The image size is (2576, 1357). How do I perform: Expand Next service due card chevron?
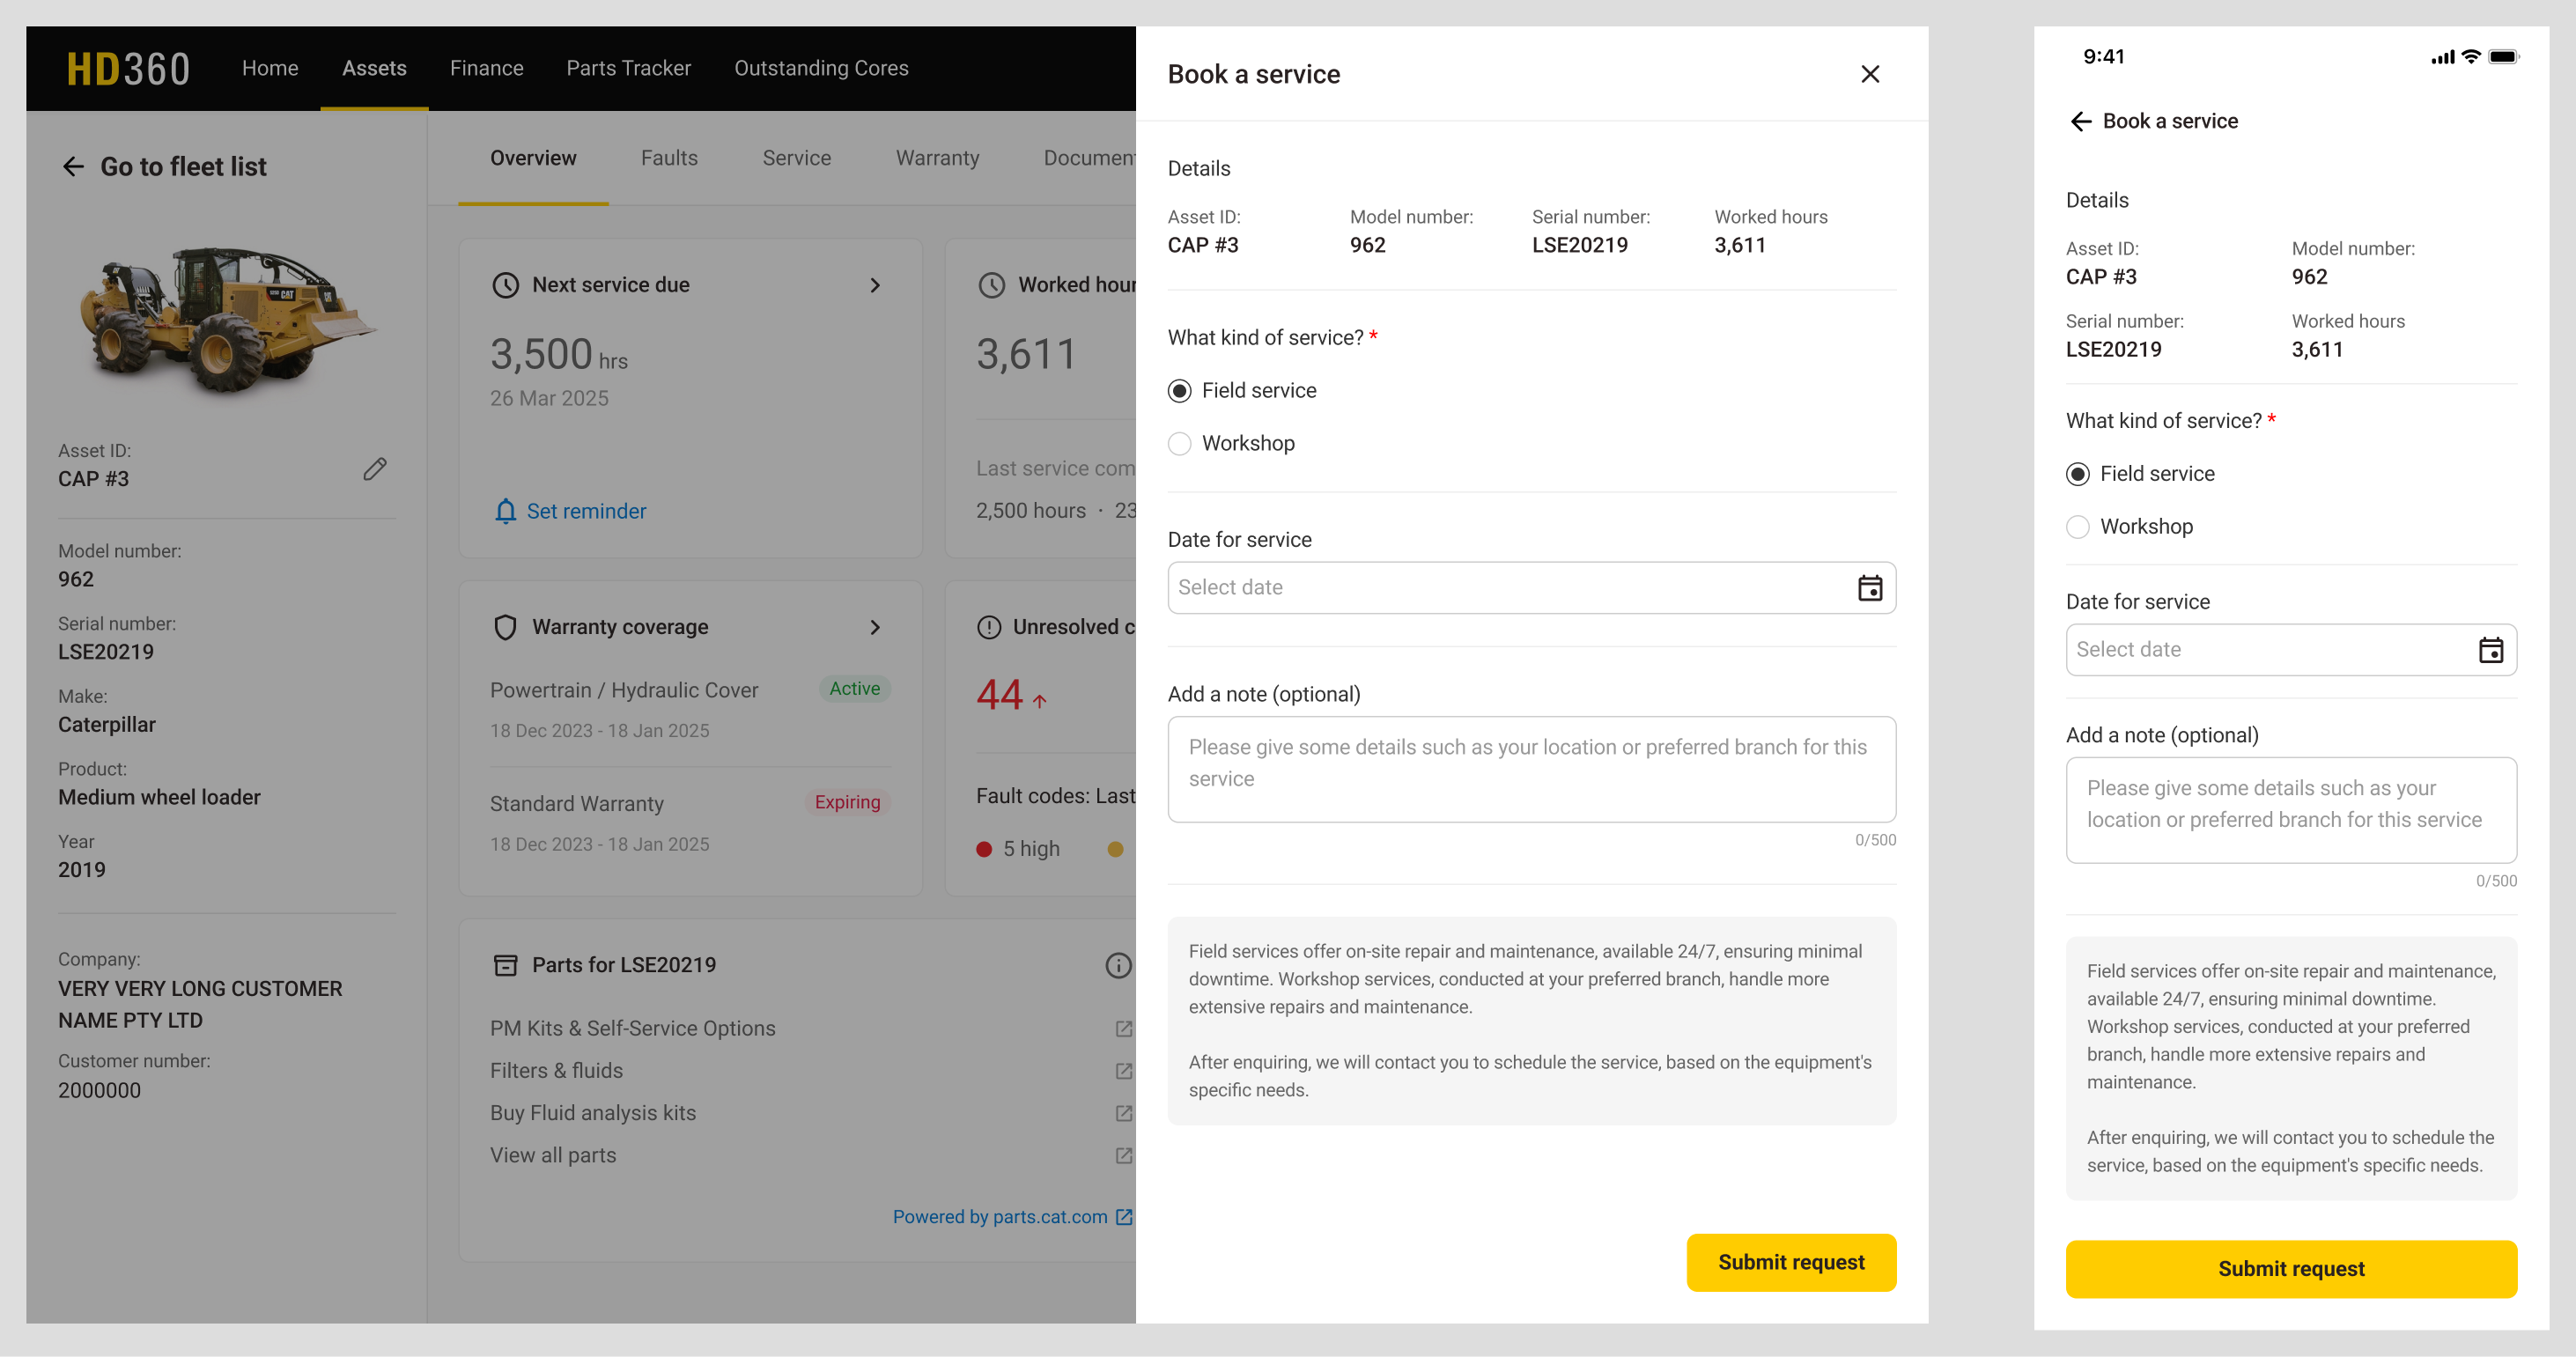[875, 285]
